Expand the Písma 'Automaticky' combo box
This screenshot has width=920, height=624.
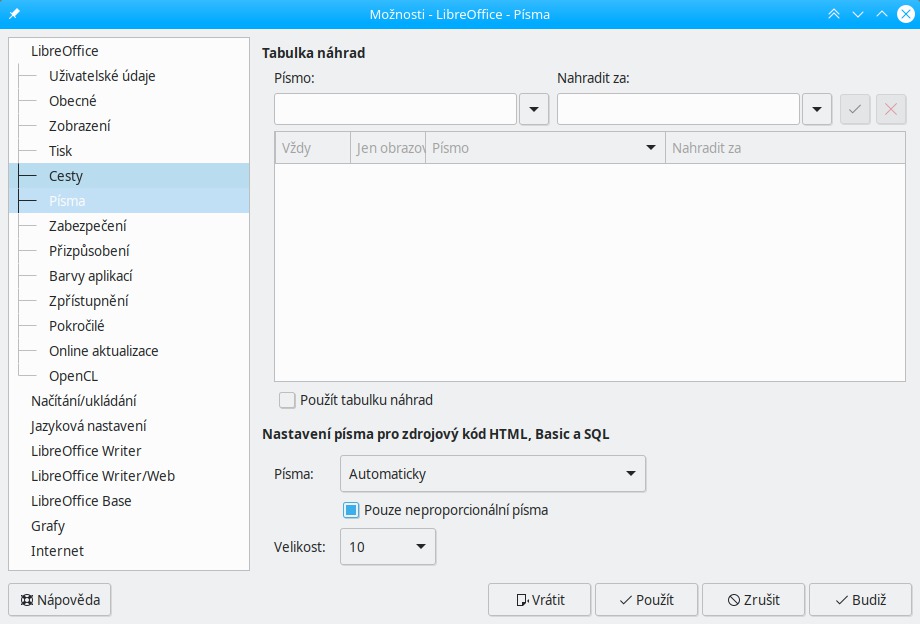[x=493, y=473]
